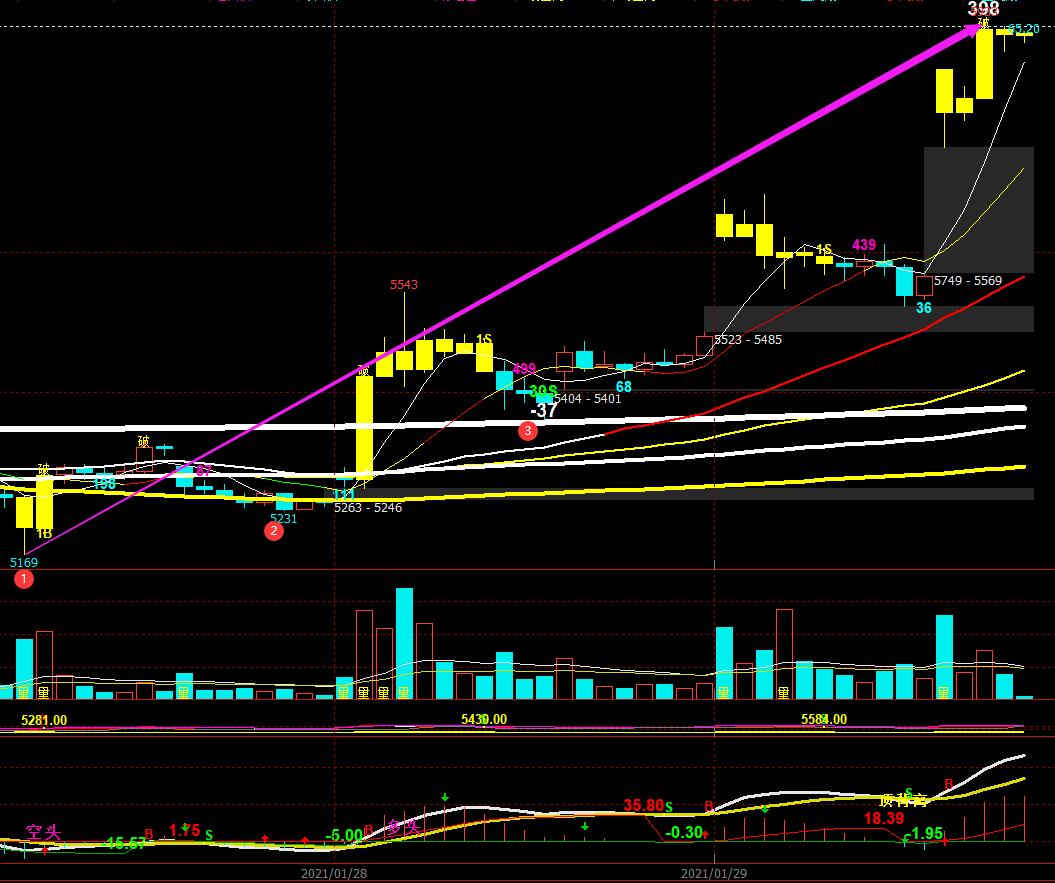The image size is (1055, 883).
Task: Click red circle marker number 1
Action: (x=25, y=581)
